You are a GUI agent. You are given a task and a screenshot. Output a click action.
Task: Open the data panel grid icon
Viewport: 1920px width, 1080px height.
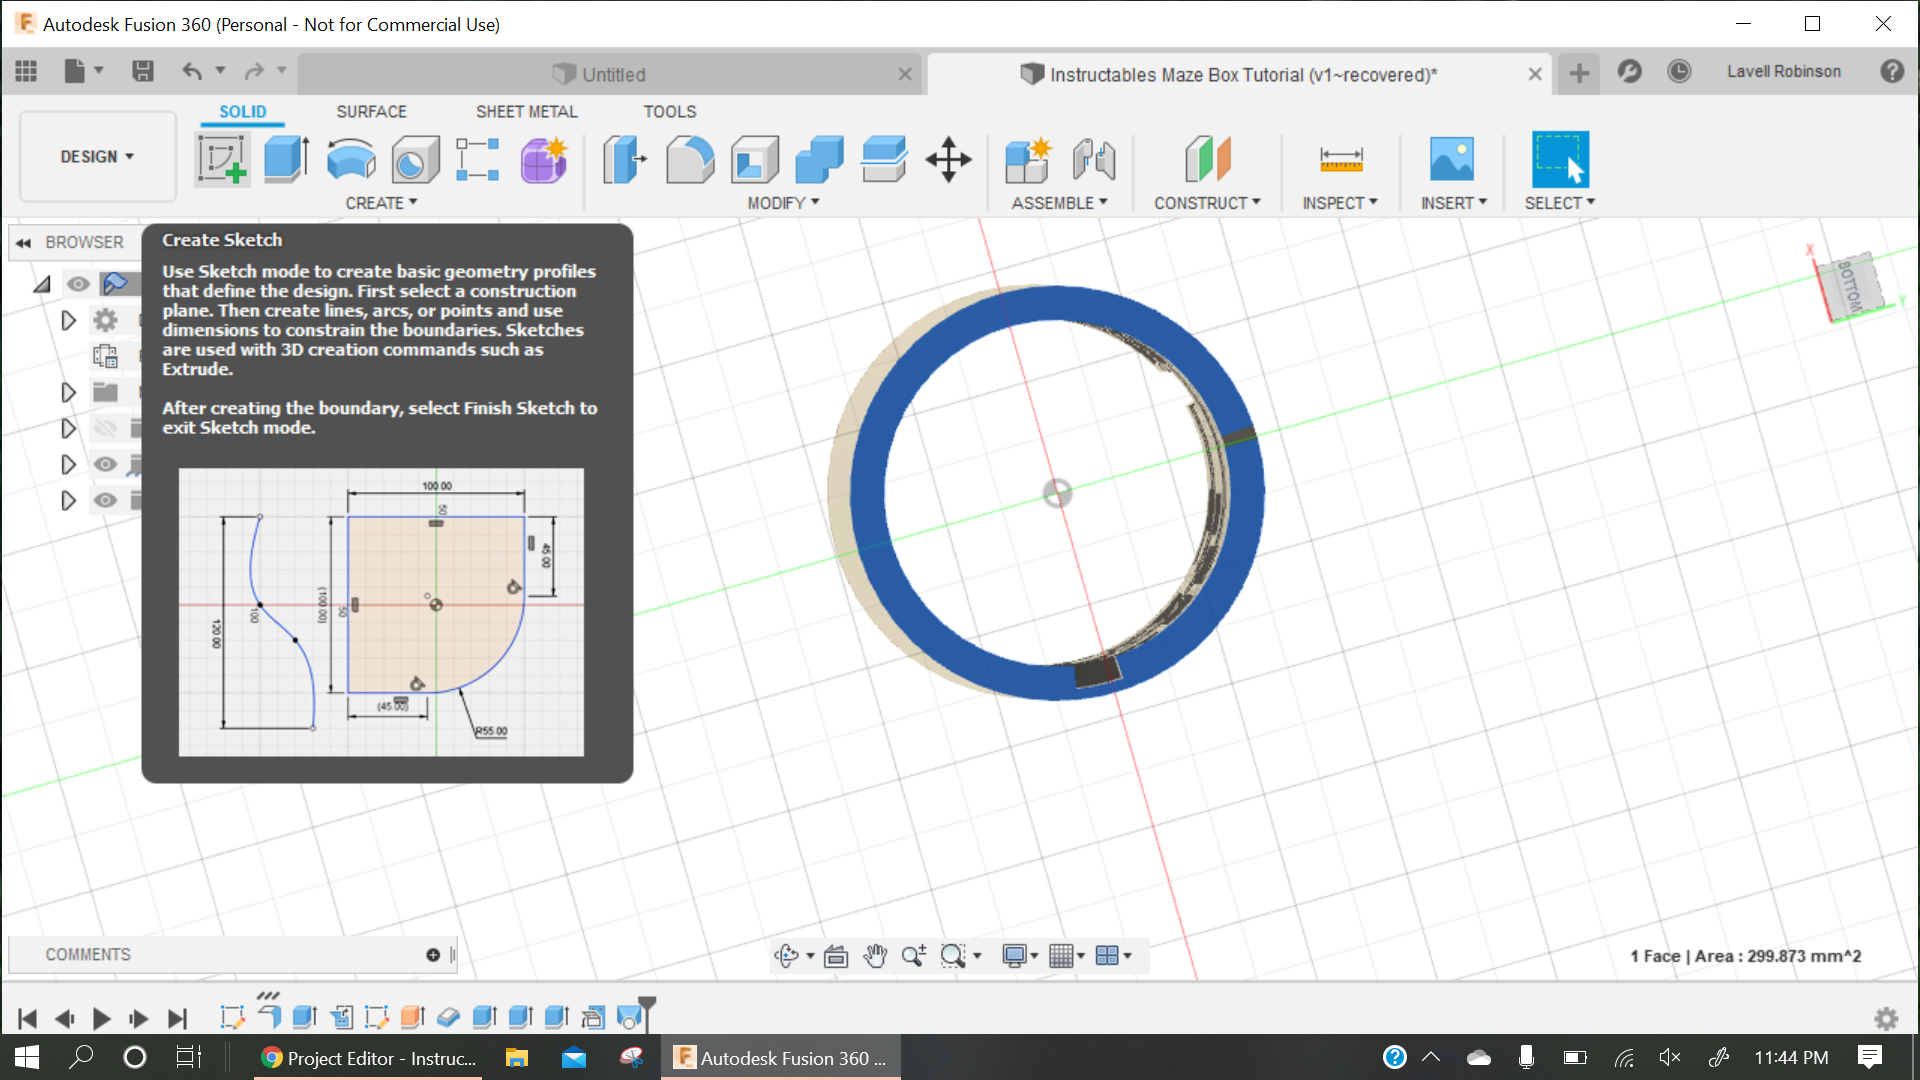coord(27,71)
